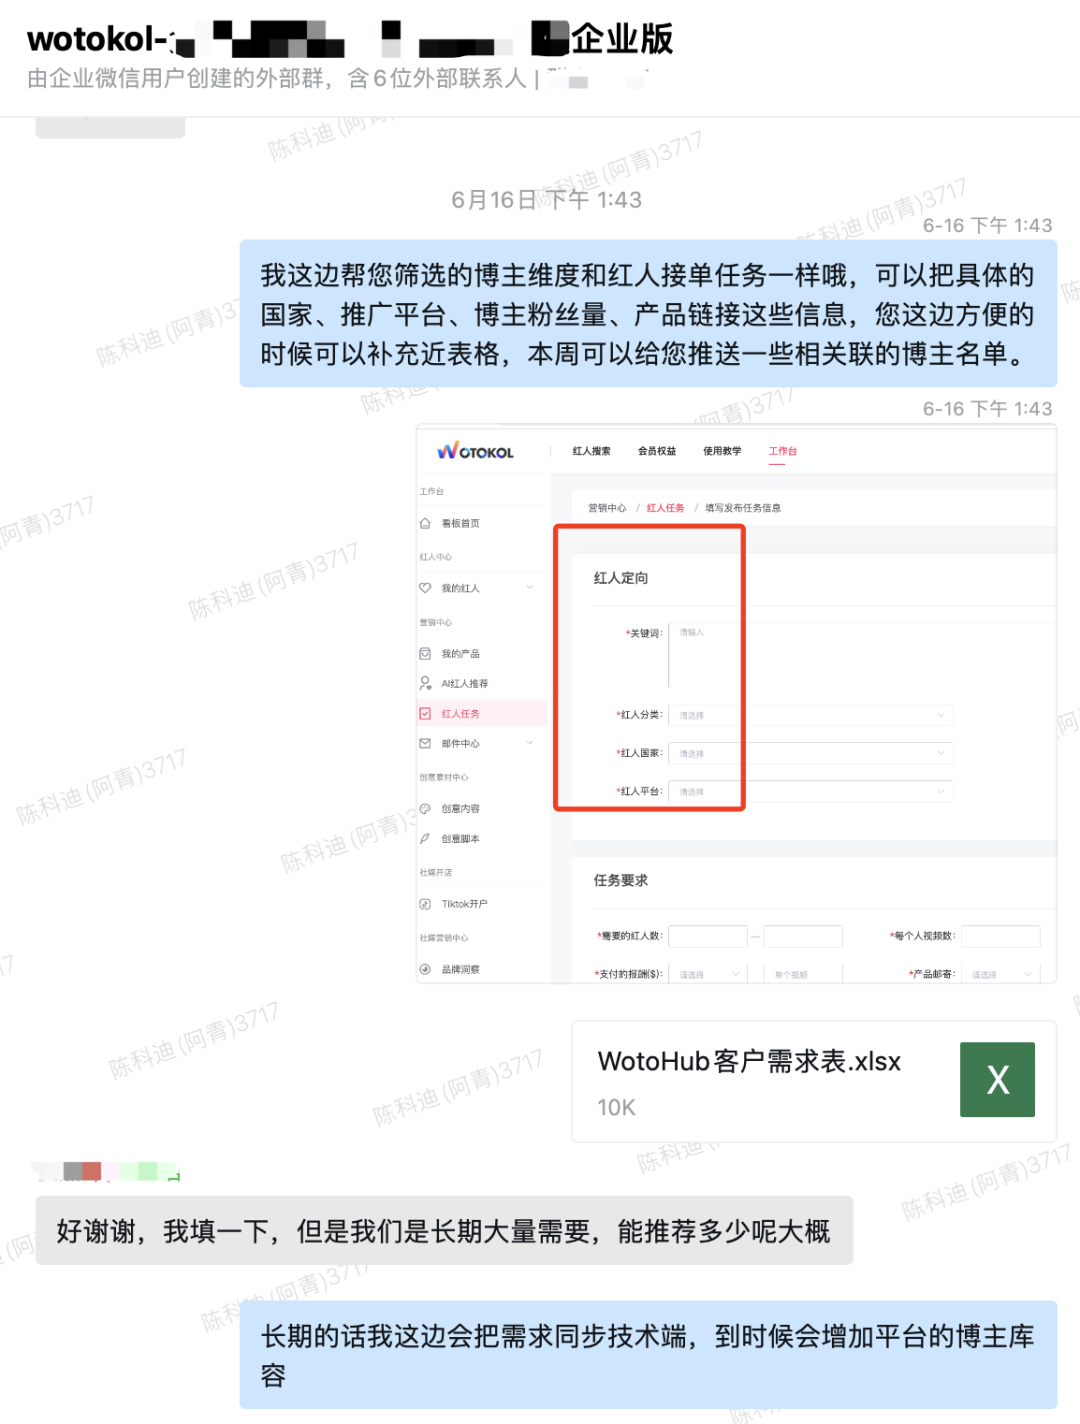The width and height of the screenshot is (1080, 1424).
Task: Click the checkbox-style icon beside sidebar 红人任务
Action: [425, 713]
